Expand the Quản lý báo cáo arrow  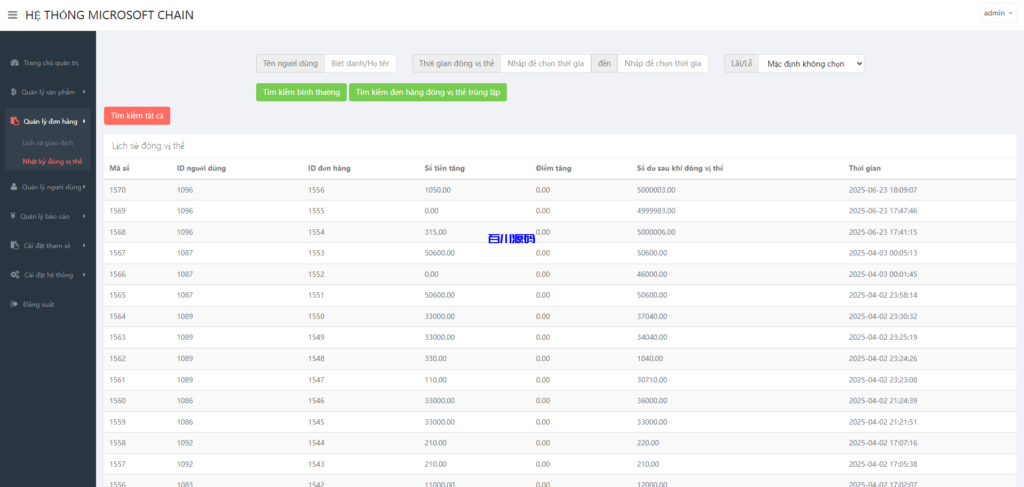(84, 216)
